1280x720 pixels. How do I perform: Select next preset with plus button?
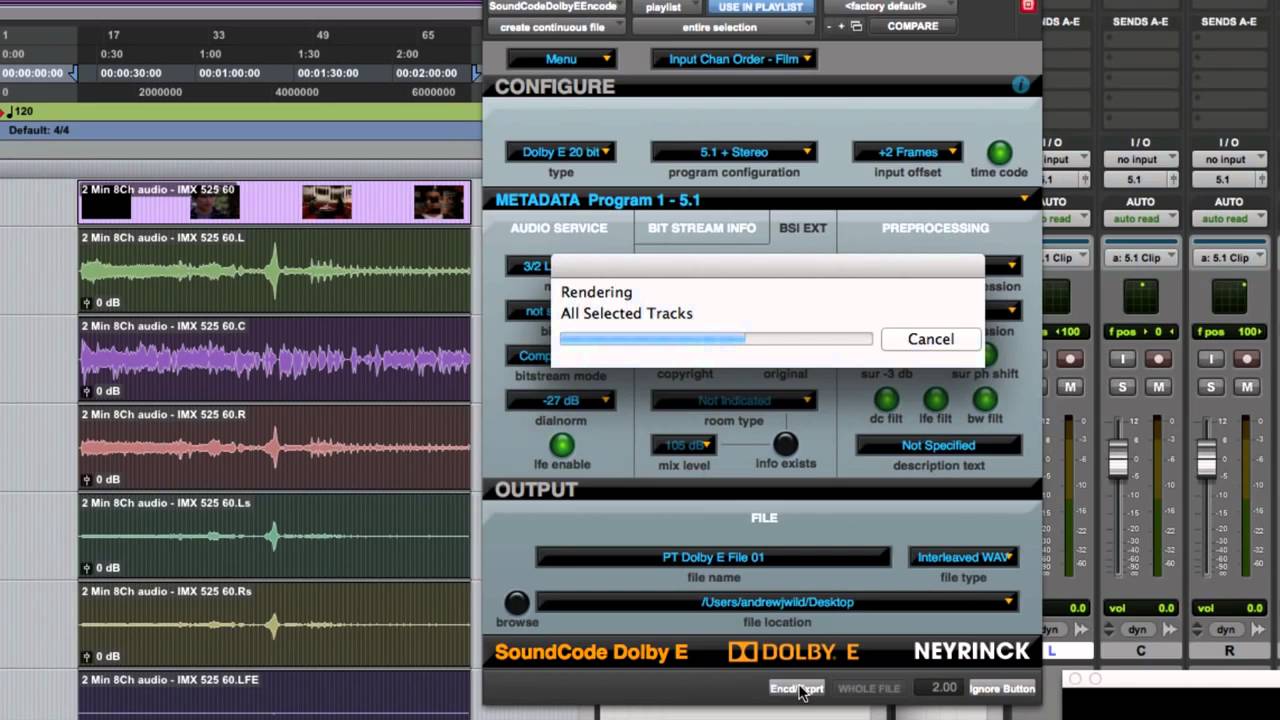(x=842, y=26)
